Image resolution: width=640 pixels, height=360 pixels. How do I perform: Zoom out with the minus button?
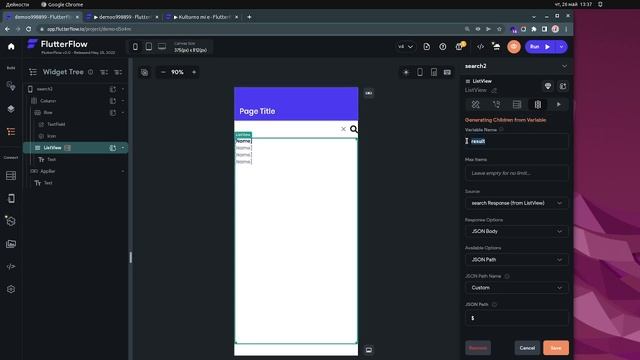click(163, 72)
